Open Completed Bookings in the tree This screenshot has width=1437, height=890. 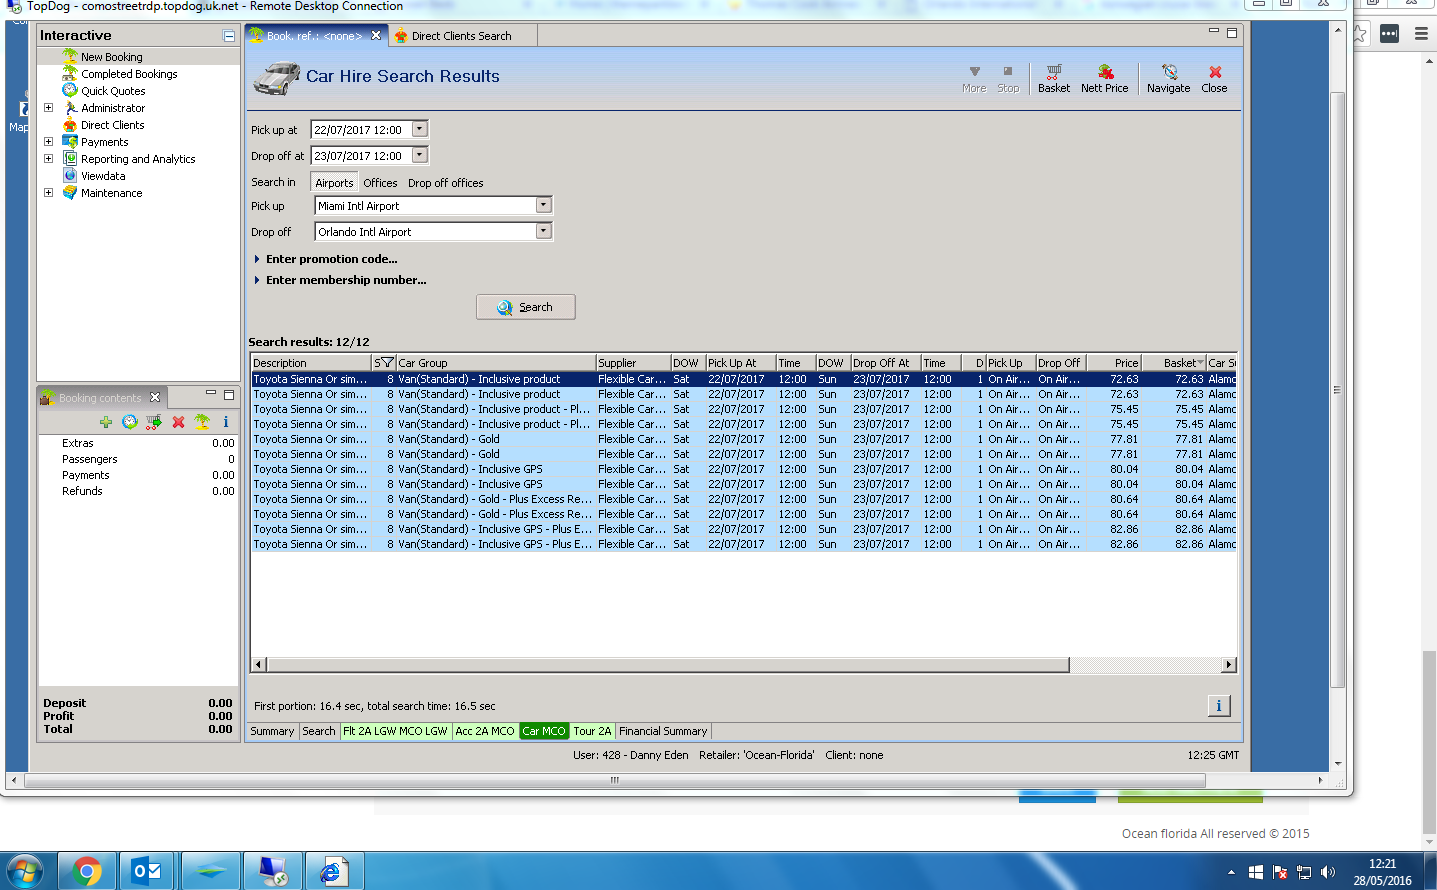point(129,74)
